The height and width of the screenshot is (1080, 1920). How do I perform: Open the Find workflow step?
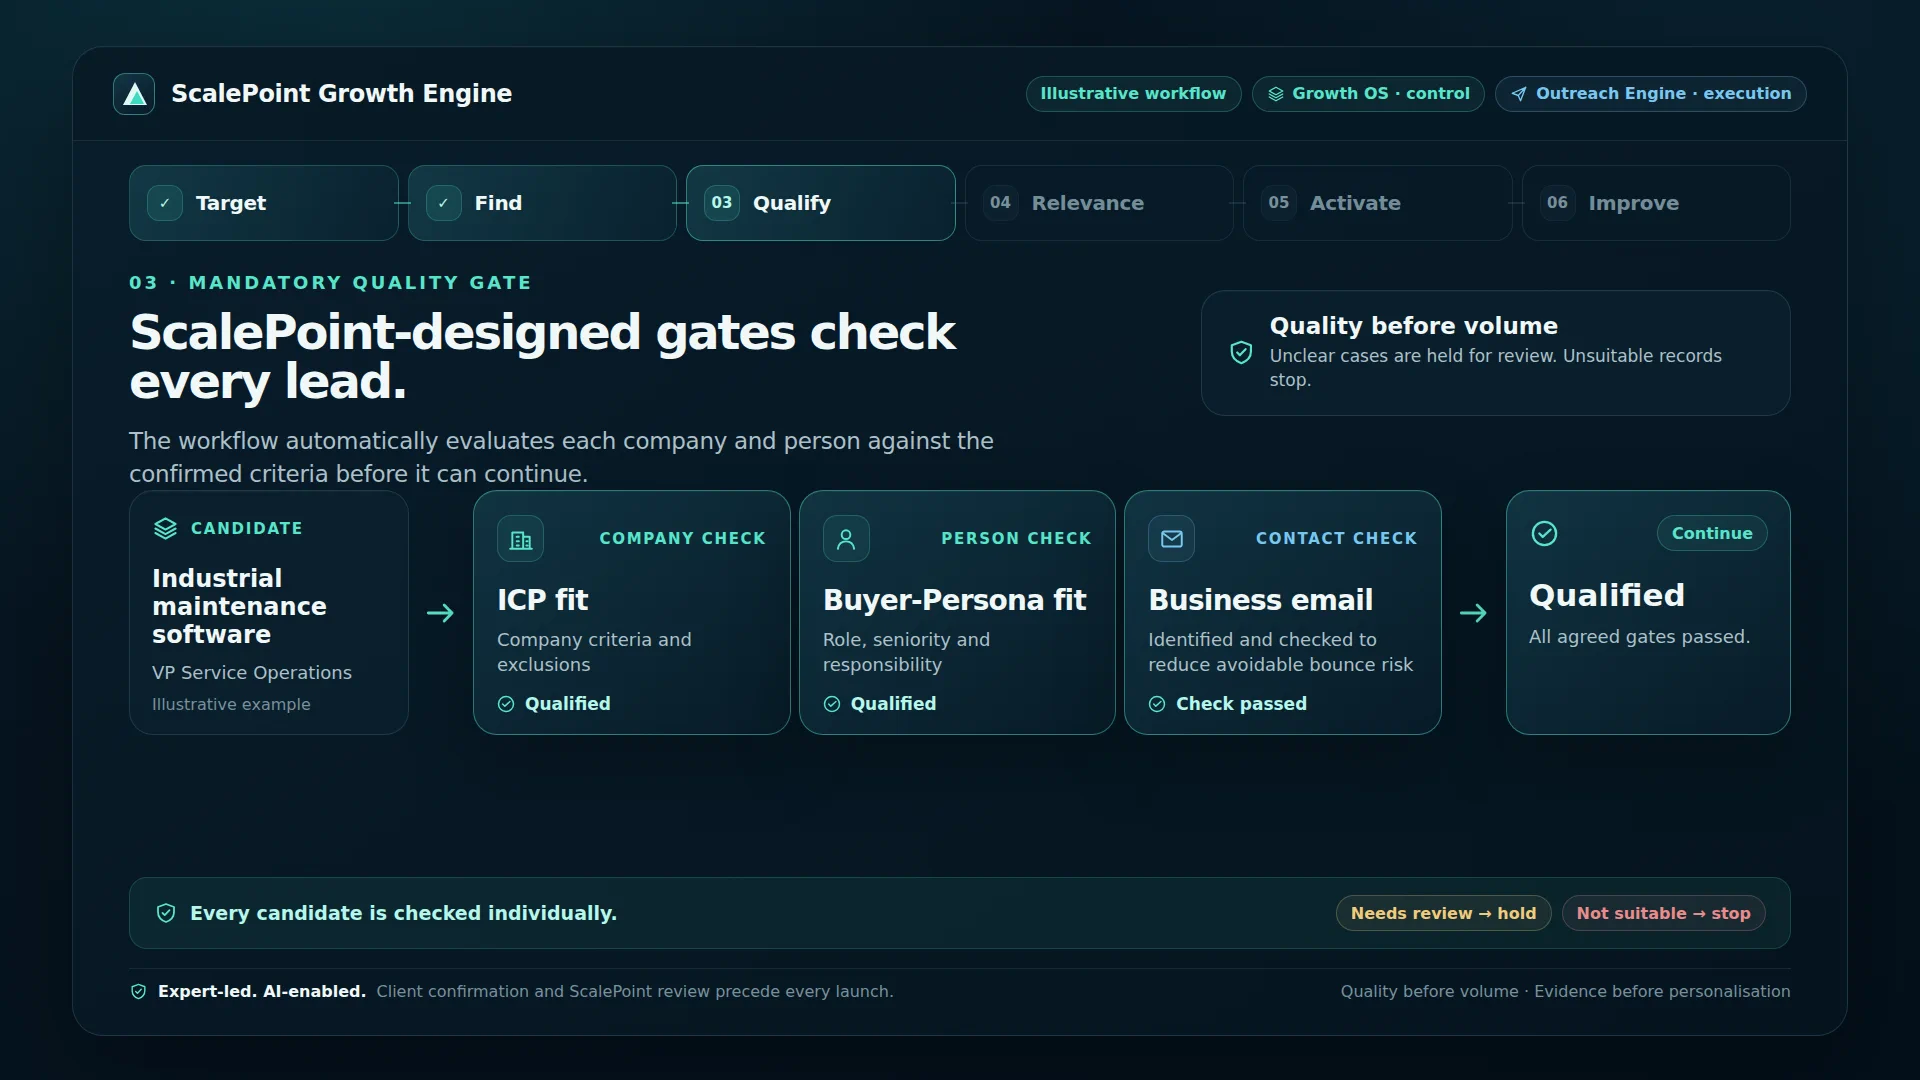coord(542,203)
